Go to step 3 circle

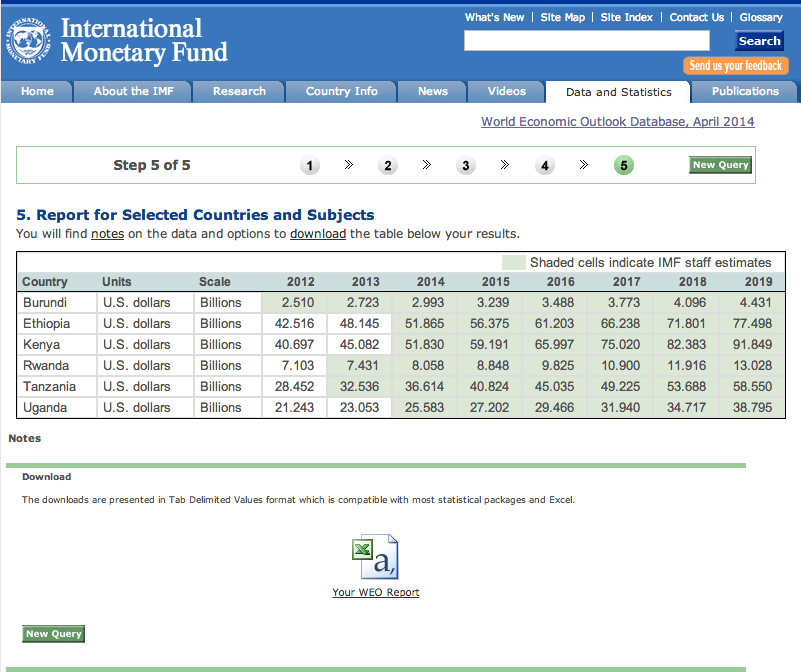(x=466, y=166)
